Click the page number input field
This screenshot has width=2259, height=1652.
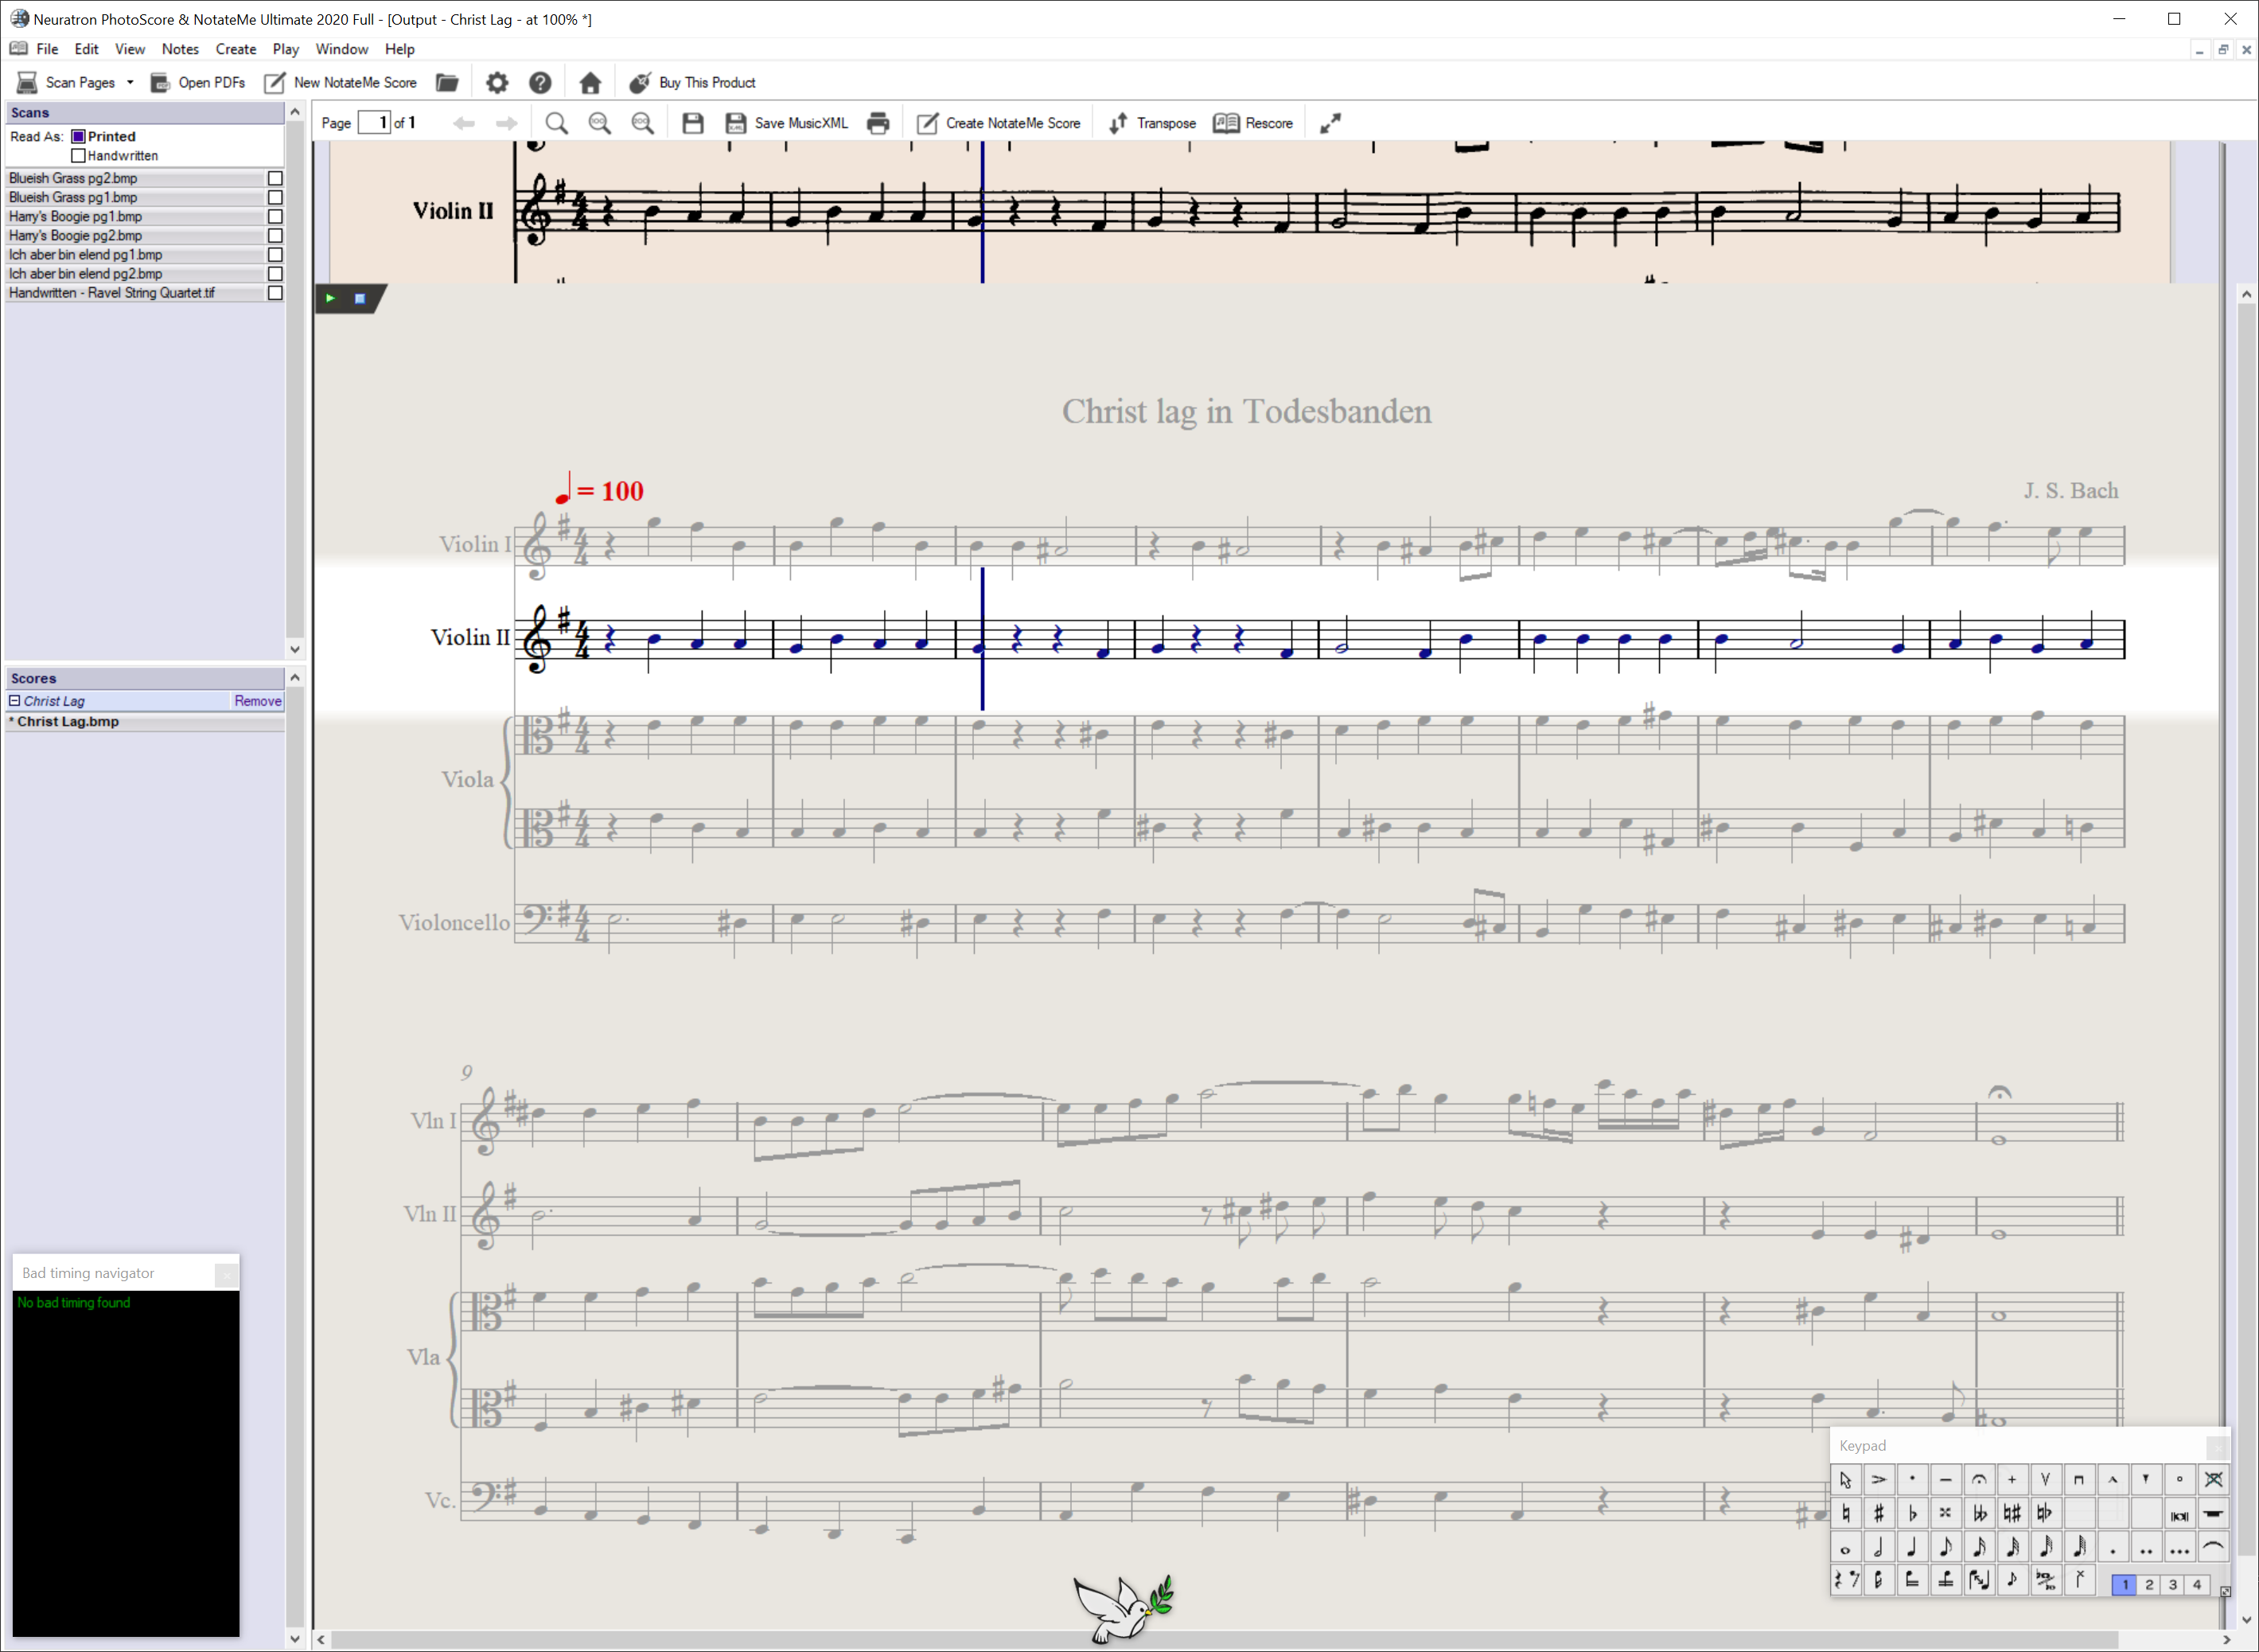point(374,122)
